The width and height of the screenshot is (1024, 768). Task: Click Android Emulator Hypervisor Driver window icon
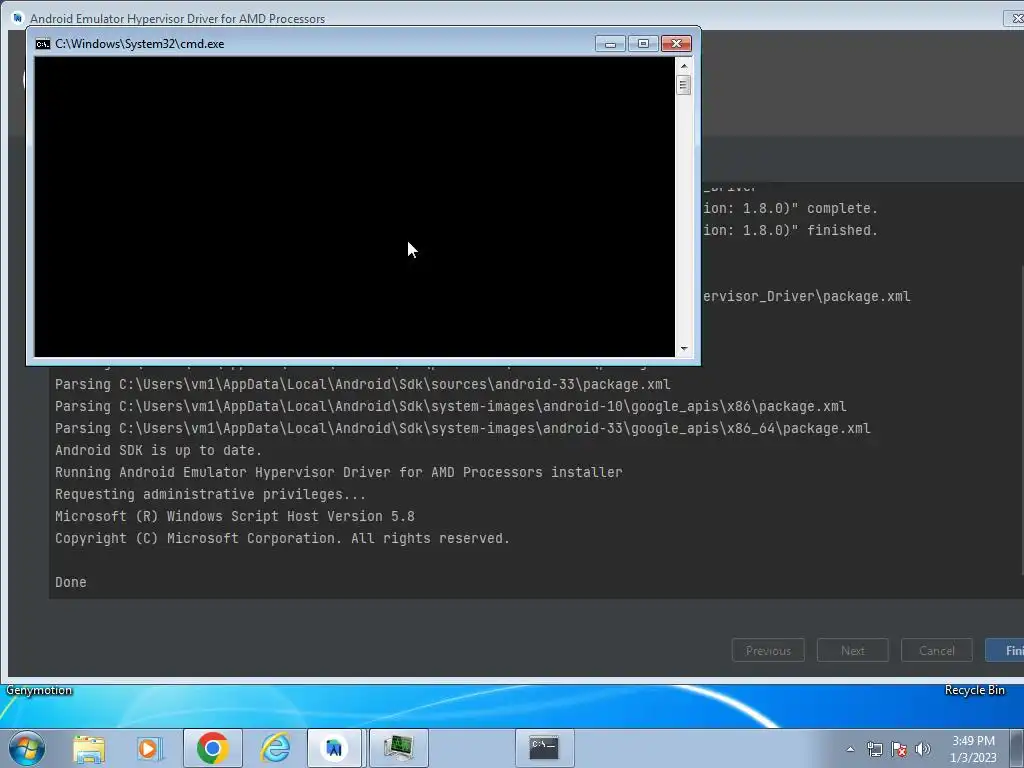pyautogui.click(x=18, y=18)
